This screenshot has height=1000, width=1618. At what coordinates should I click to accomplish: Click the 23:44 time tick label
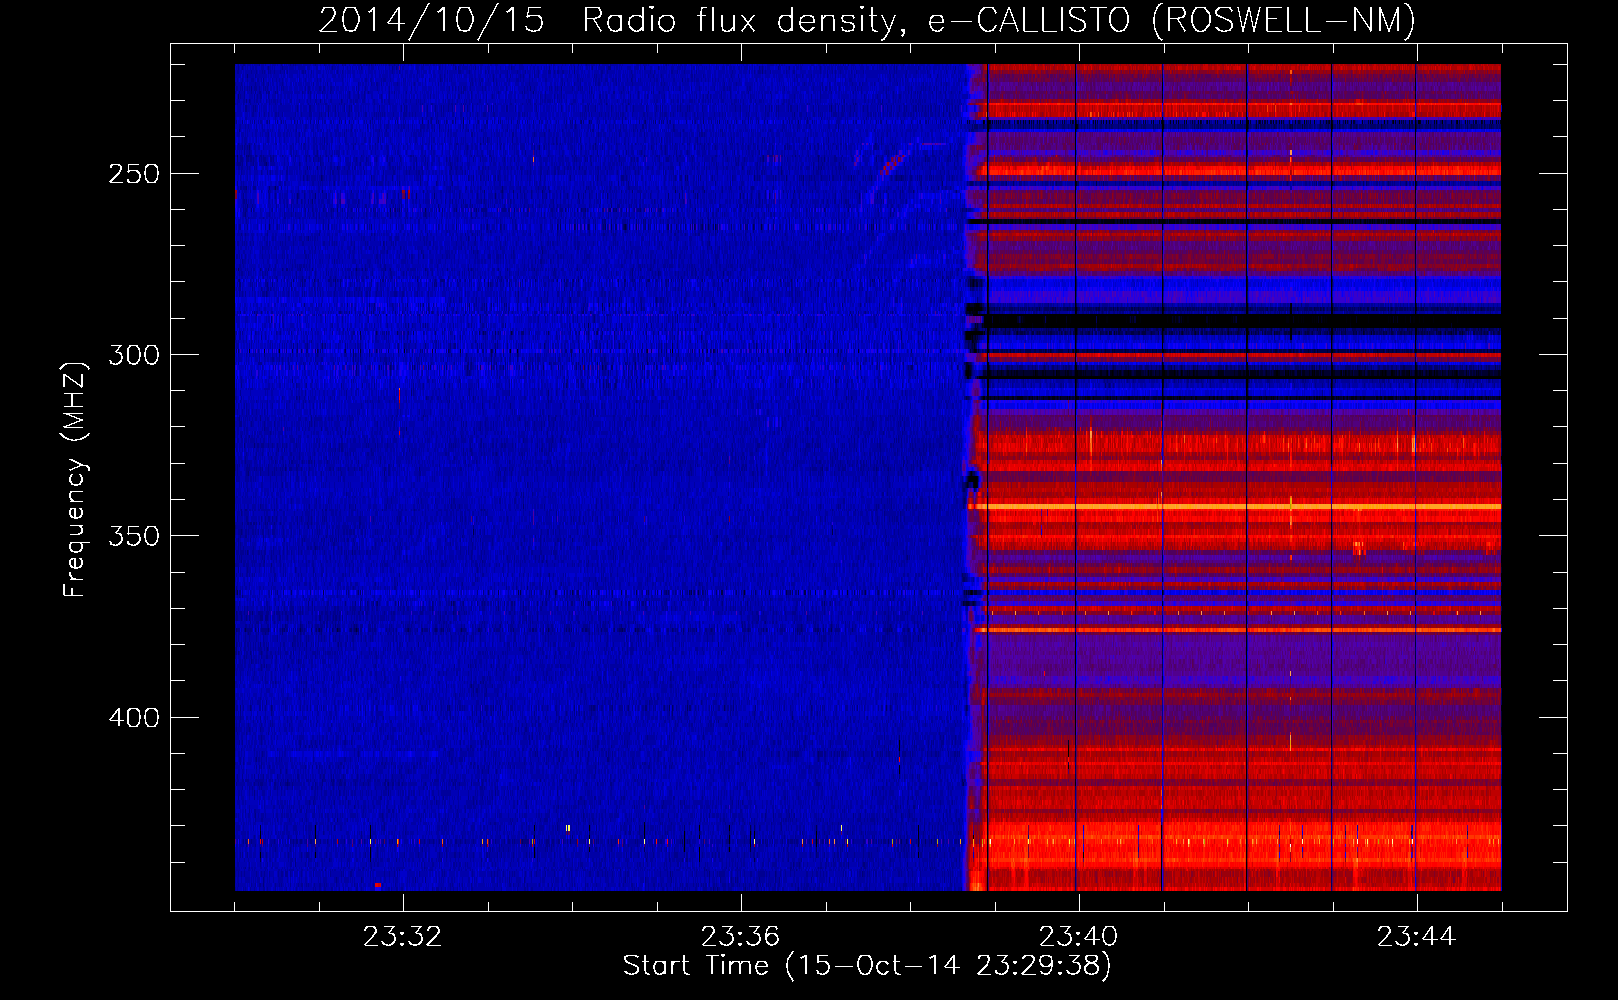(1416, 937)
